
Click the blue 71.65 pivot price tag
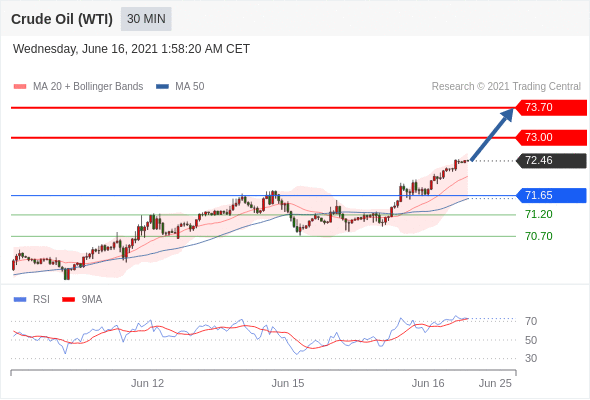(551, 195)
